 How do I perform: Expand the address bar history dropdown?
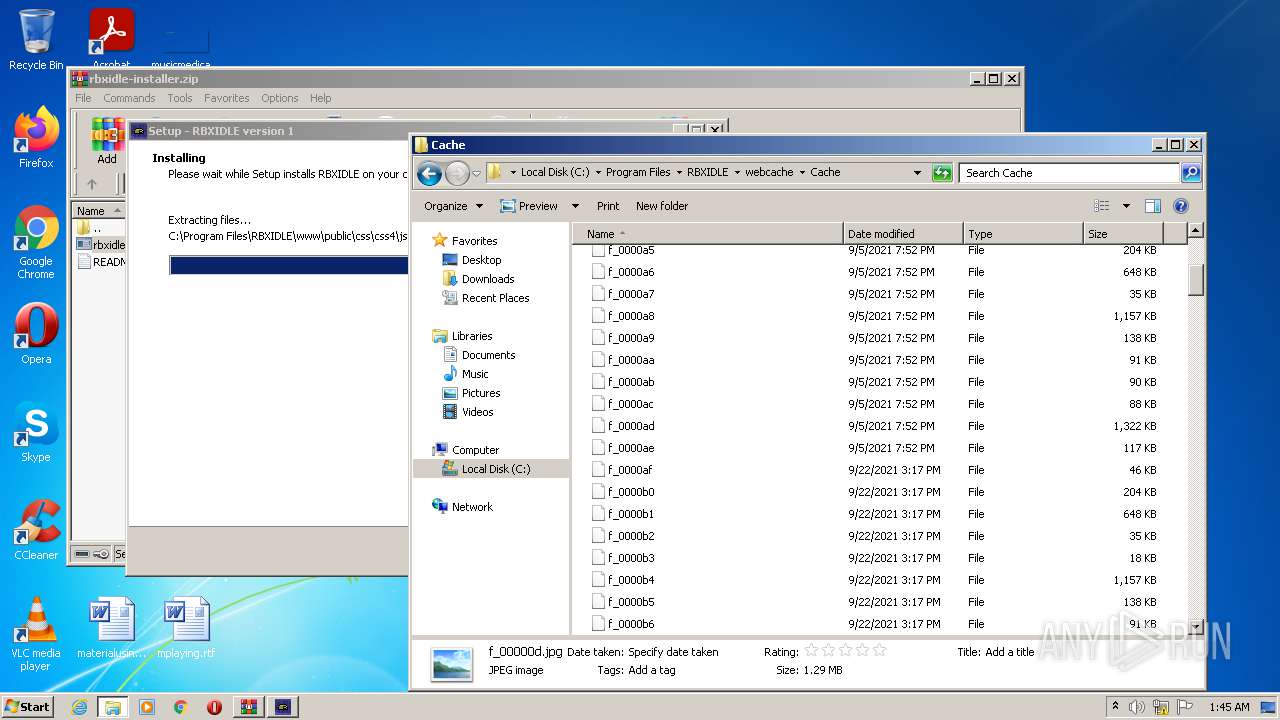click(x=917, y=173)
